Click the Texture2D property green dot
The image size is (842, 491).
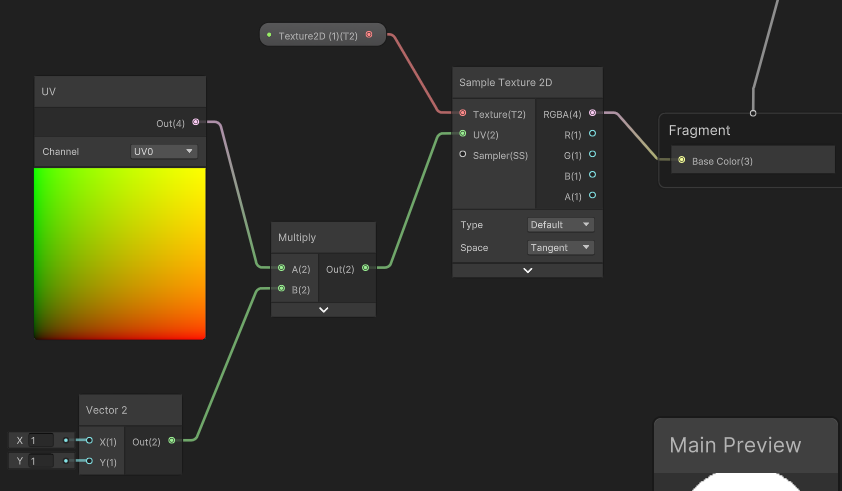tap(269, 35)
